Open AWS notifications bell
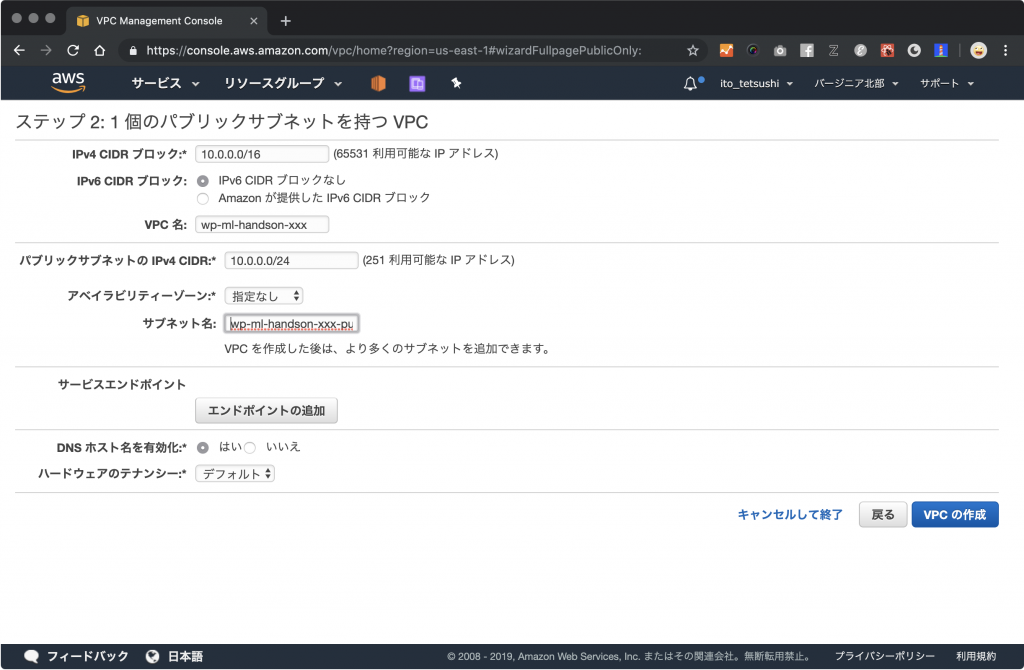1024x670 pixels. pyautogui.click(x=690, y=84)
